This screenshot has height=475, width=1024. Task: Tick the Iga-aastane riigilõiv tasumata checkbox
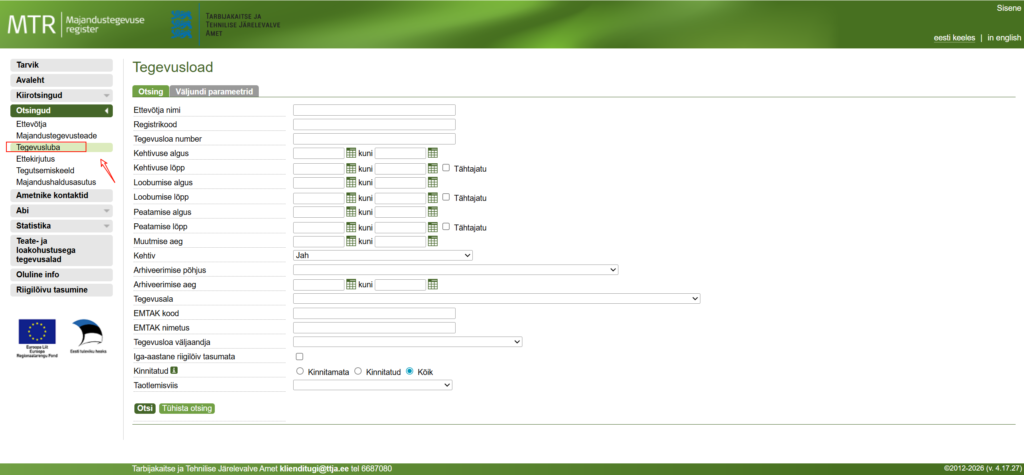299,356
